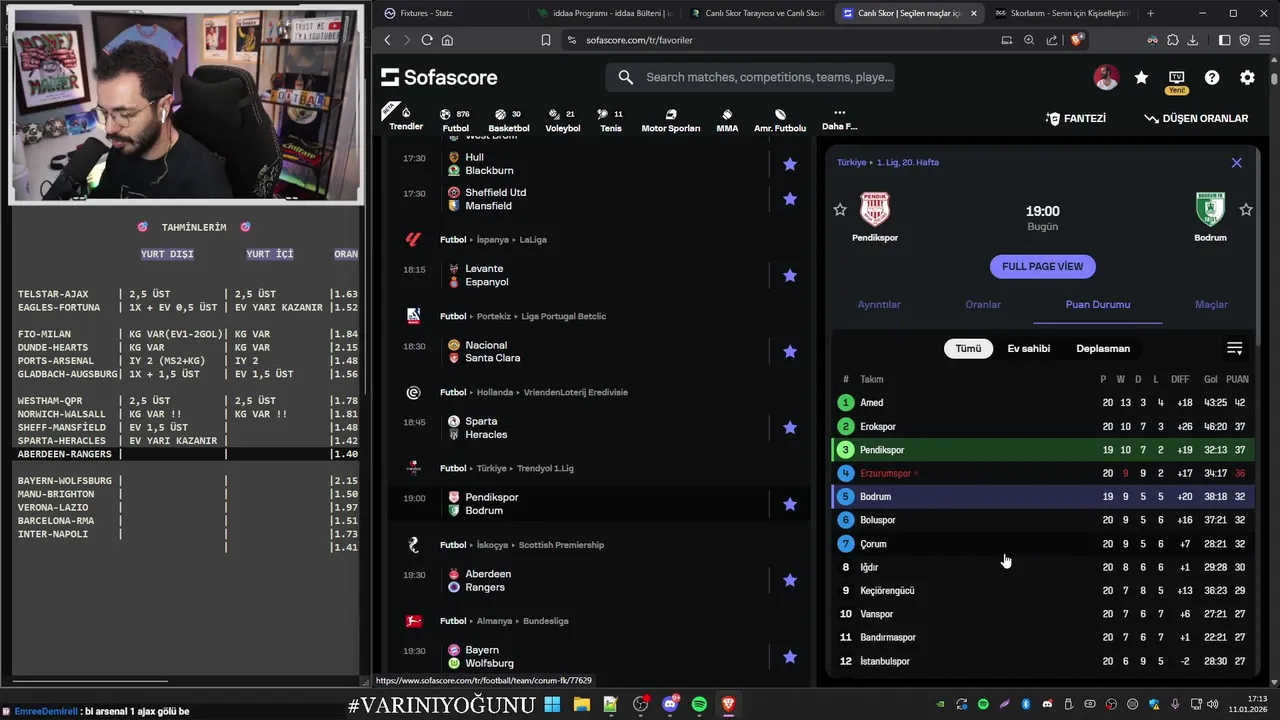Select the Deplasman standings filter

[1103, 348]
